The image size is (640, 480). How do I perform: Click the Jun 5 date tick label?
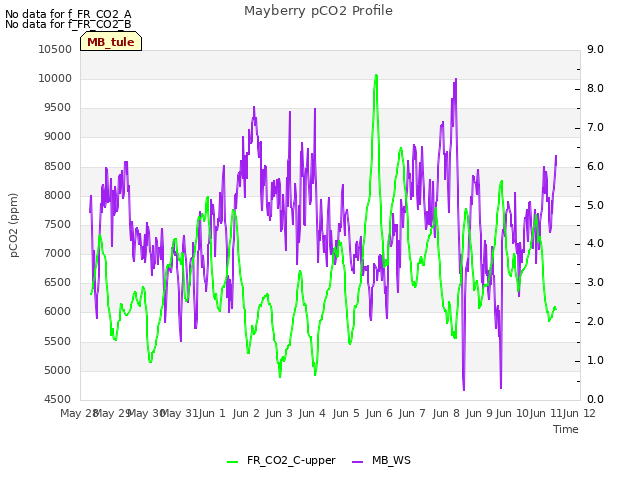346,413
